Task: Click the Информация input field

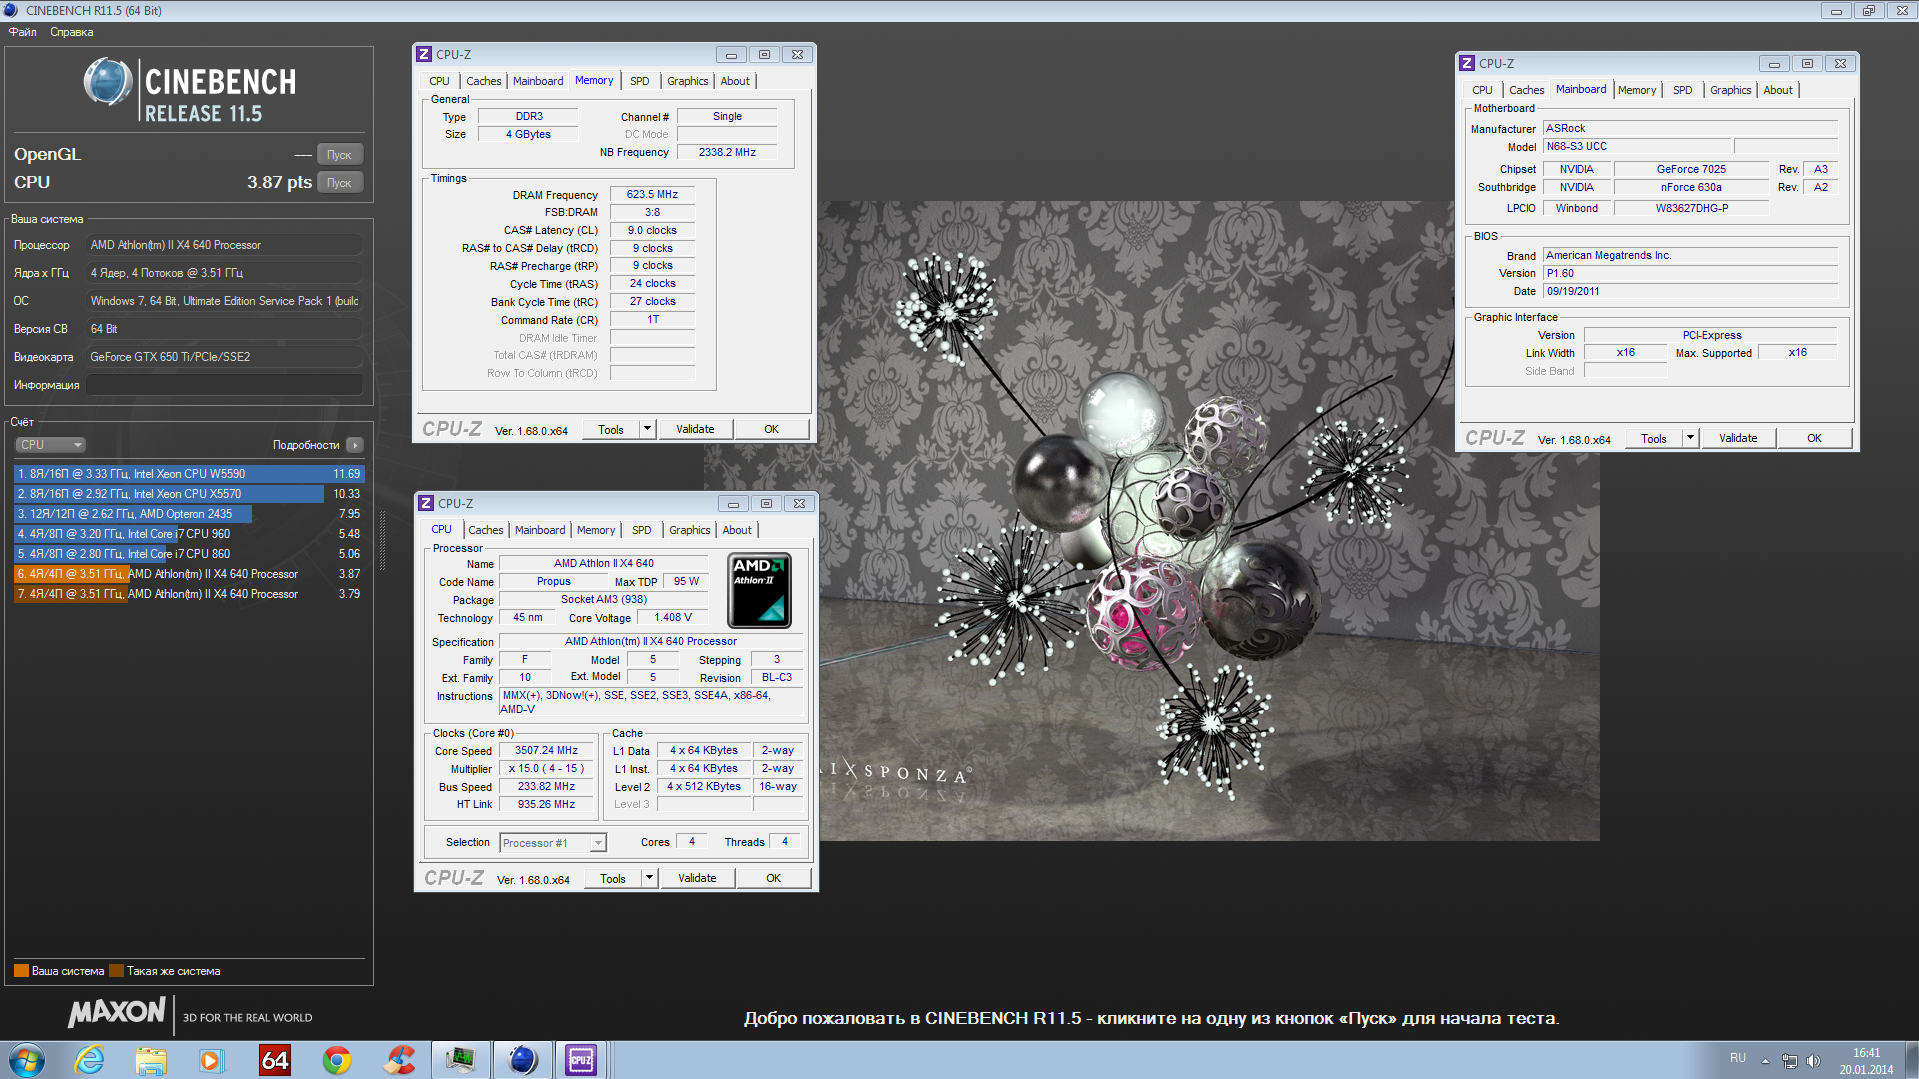Action: pyautogui.click(x=224, y=385)
